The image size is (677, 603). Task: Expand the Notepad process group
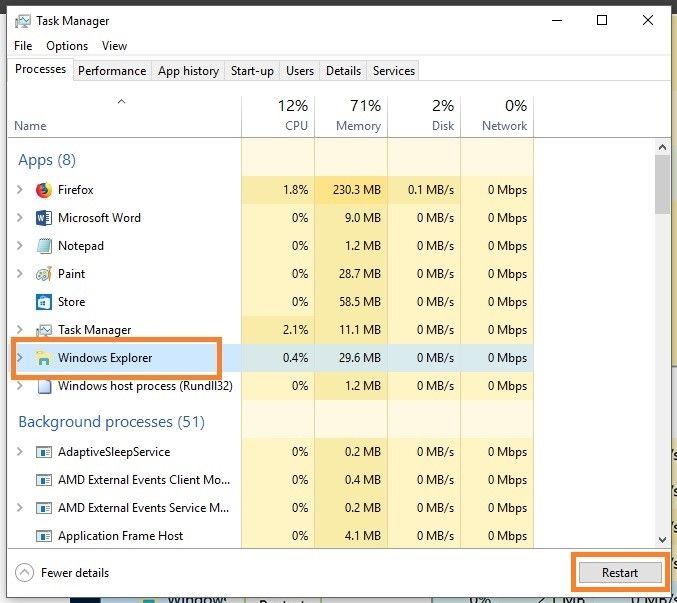(x=19, y=246)
